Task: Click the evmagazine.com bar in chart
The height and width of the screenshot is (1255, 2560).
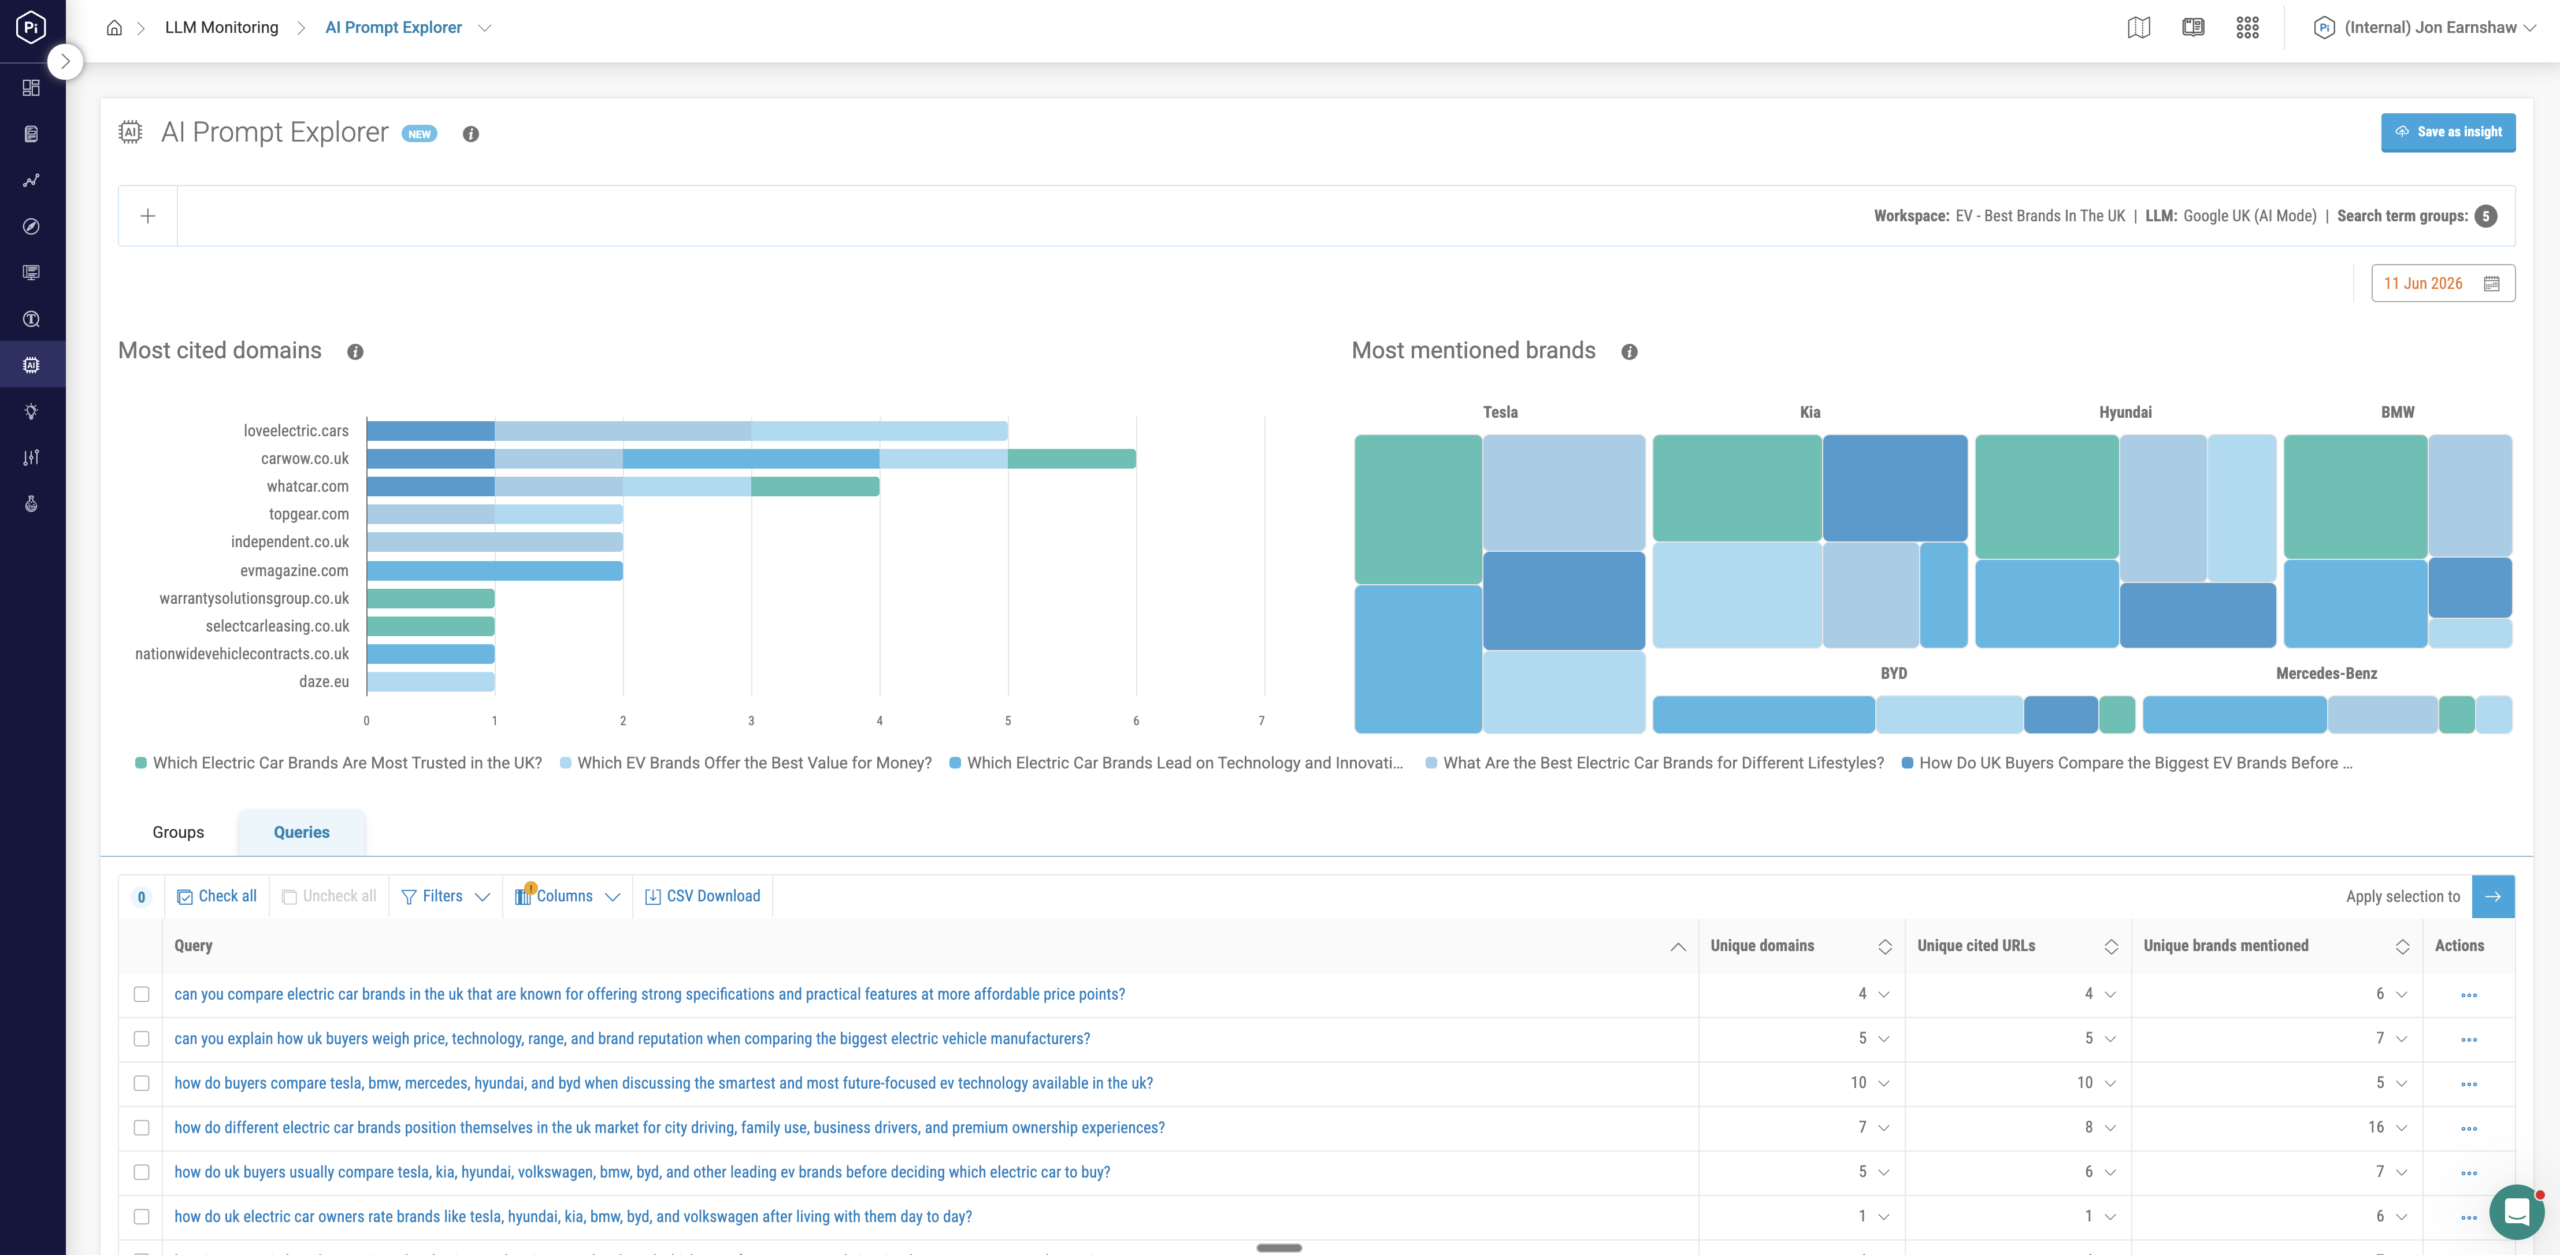Action: coord(495,571)
